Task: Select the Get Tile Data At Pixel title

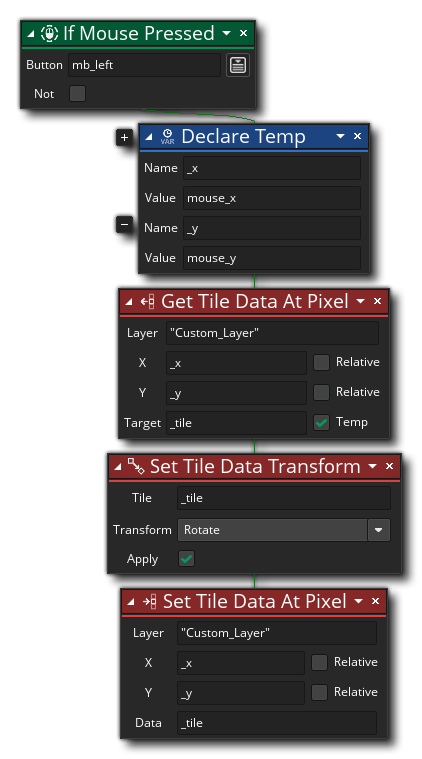Action: click(x=255, y=302)
